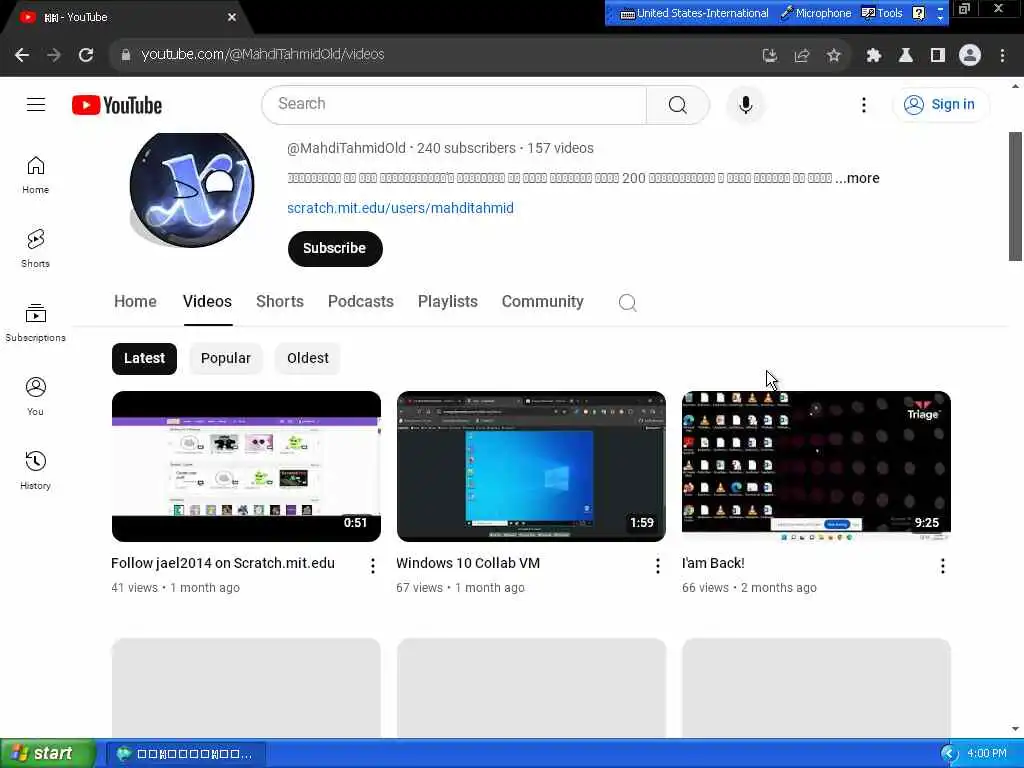Go to Home in the sidebar
The height and width of the screenshot is (768, 1024).
tap(35, 175)
